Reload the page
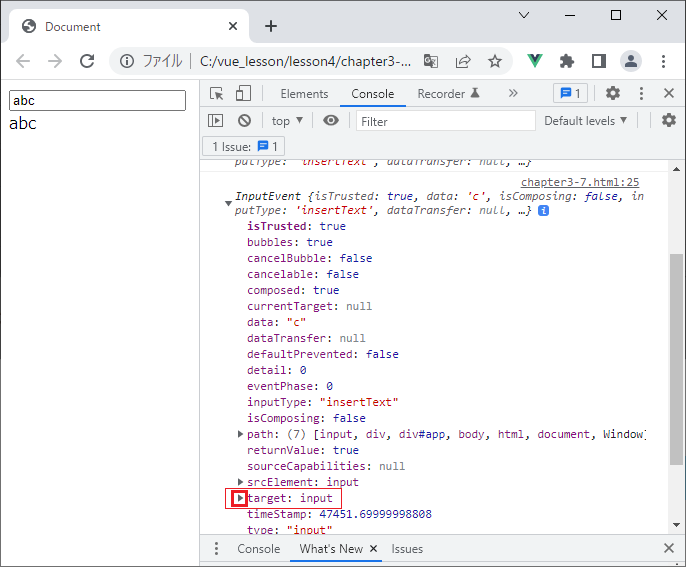Image resolution: width=686 pixels, height=567 pixels. 87,61
